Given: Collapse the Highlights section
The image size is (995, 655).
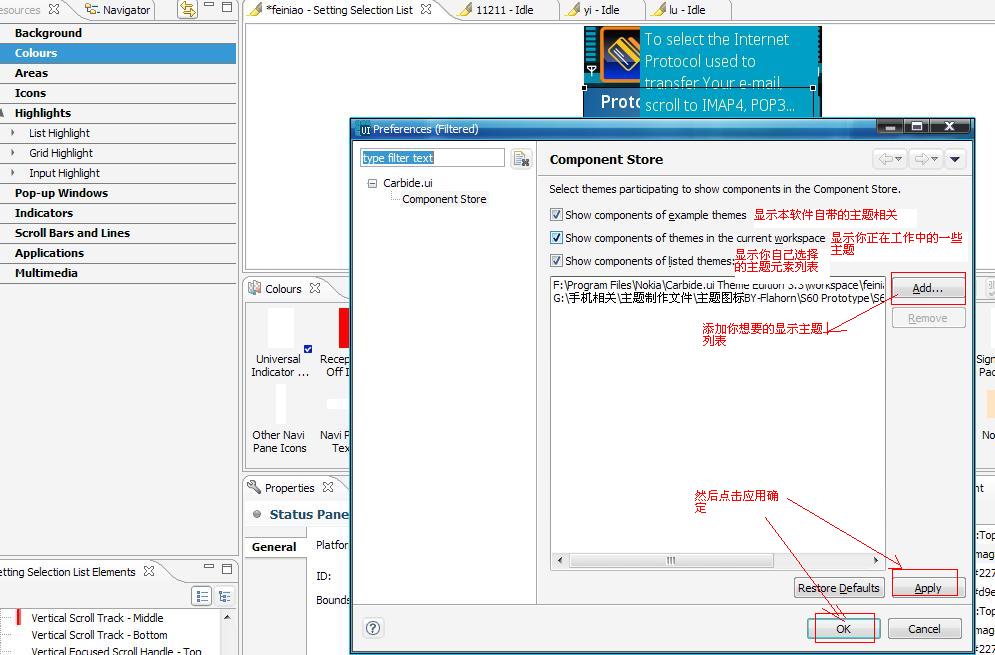Looking at the screenshot, I should tap(3, 113).
